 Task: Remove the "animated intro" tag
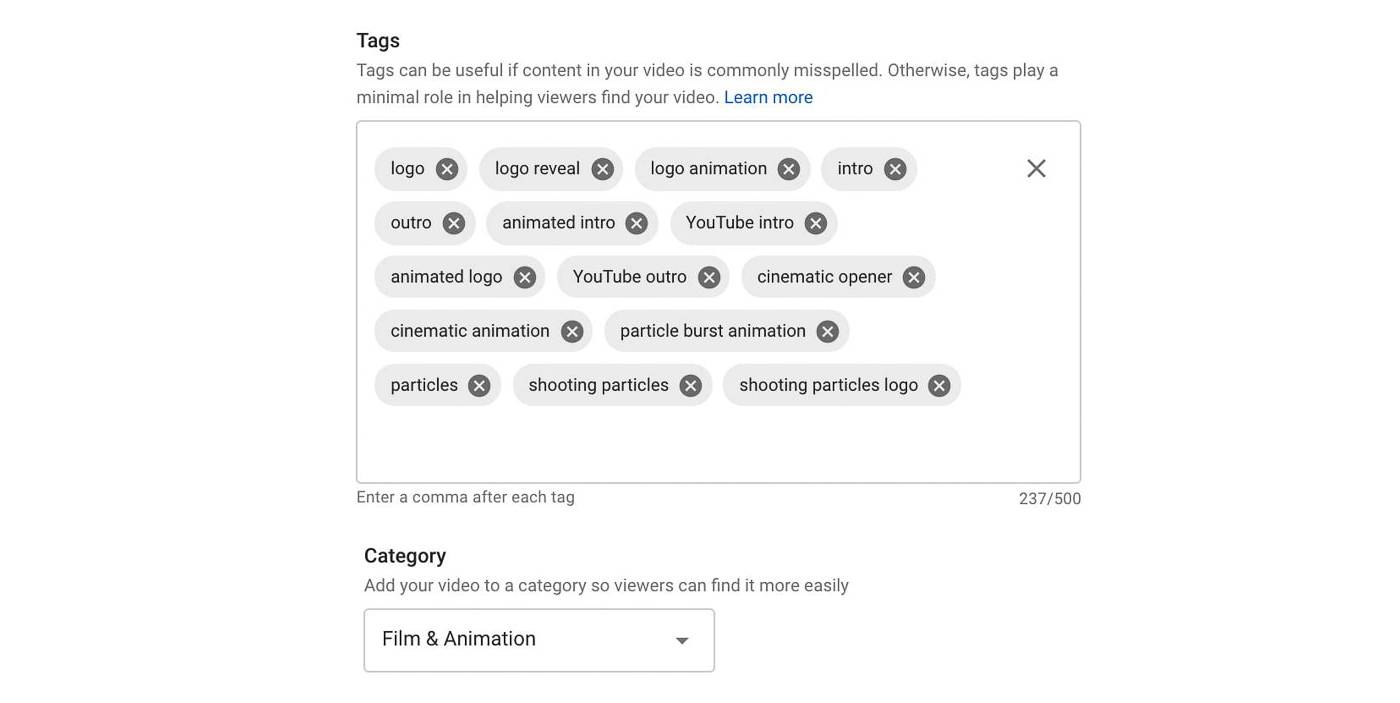637,222
